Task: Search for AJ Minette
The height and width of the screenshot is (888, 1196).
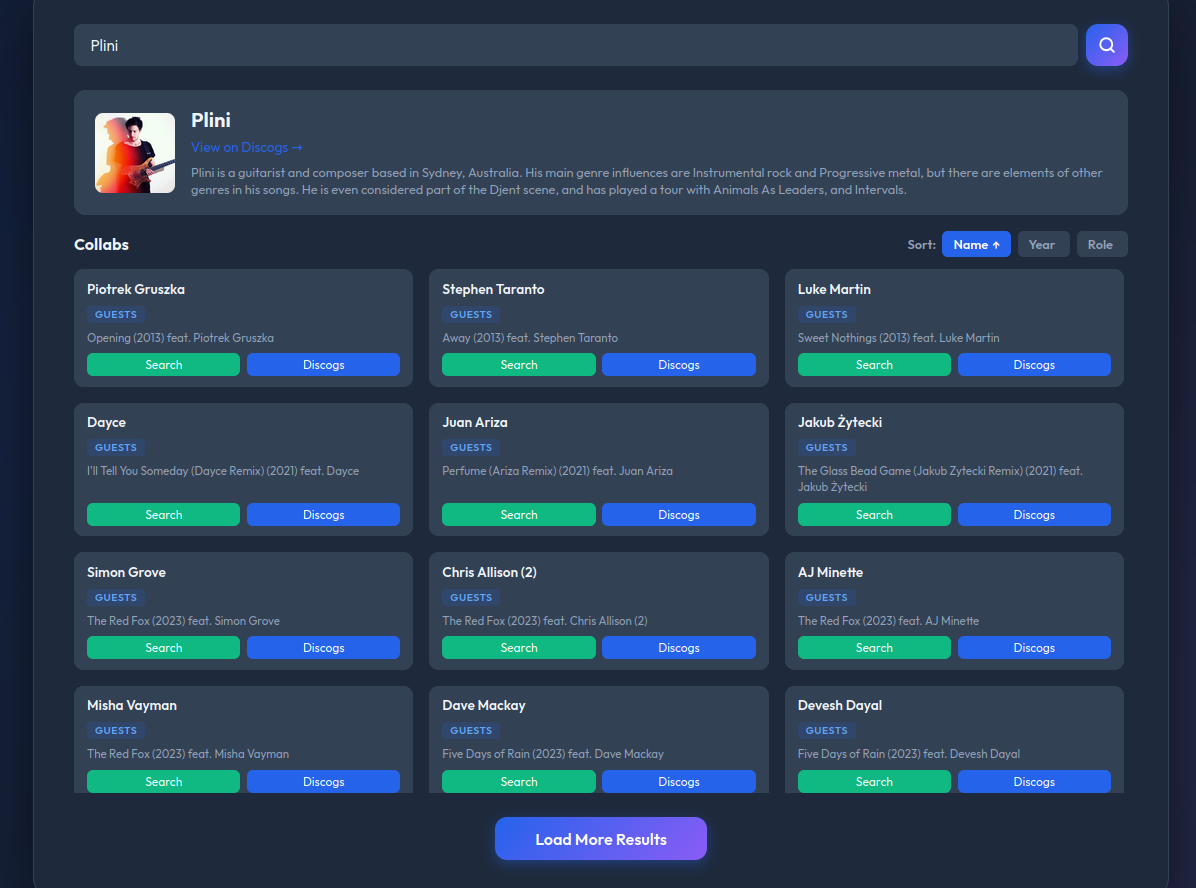Action: pos(874,647)
